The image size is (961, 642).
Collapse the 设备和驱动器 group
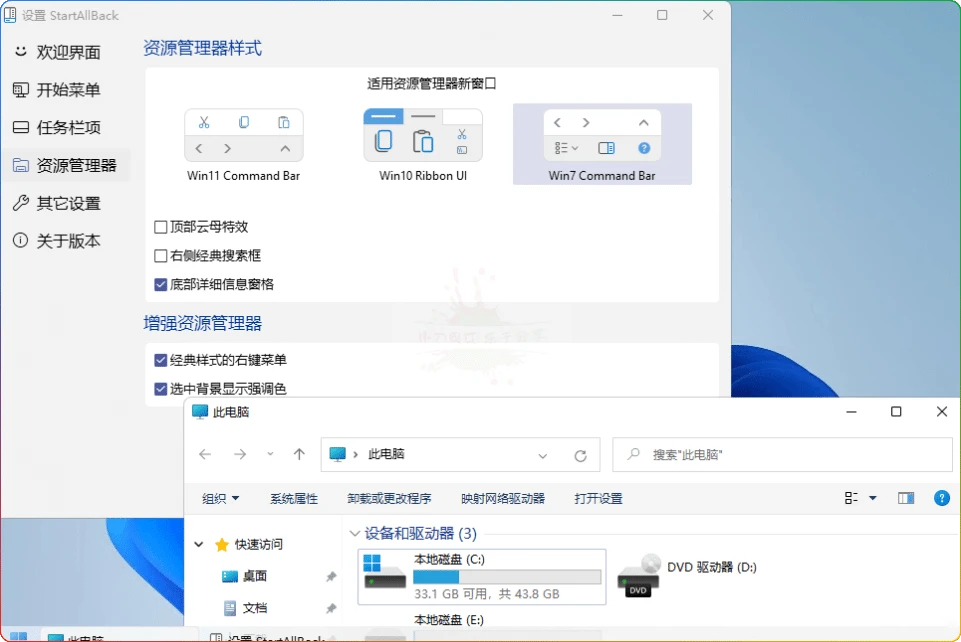[x=355, y=534]
